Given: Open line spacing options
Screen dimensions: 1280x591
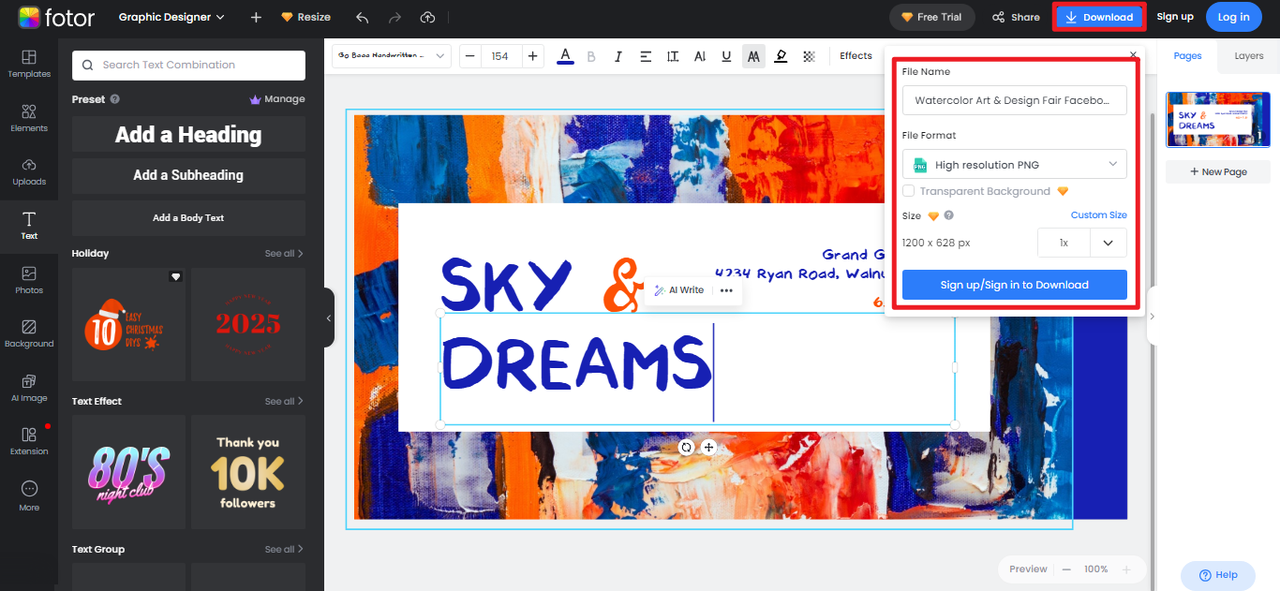Looking at the screenshot, I should [x=673, y=56].
